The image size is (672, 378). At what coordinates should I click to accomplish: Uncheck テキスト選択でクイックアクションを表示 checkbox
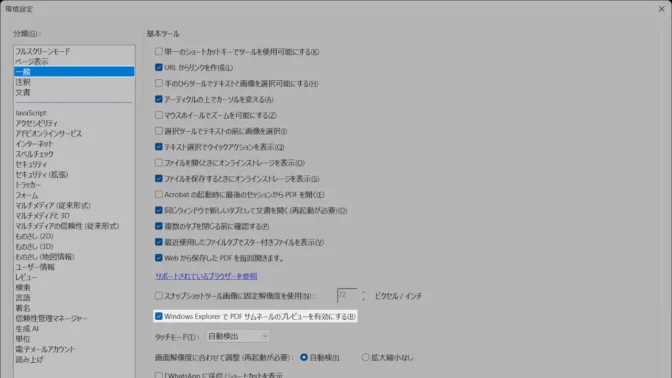point(159,147)
